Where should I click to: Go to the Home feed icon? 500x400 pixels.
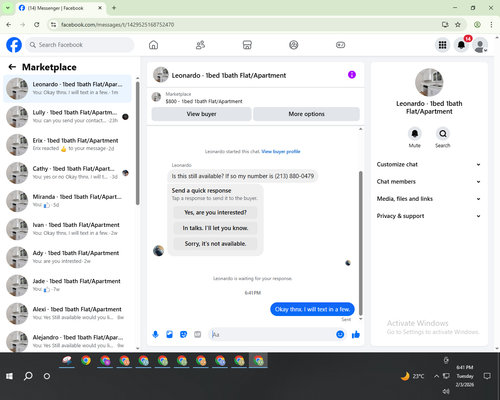tap(153, 45)
